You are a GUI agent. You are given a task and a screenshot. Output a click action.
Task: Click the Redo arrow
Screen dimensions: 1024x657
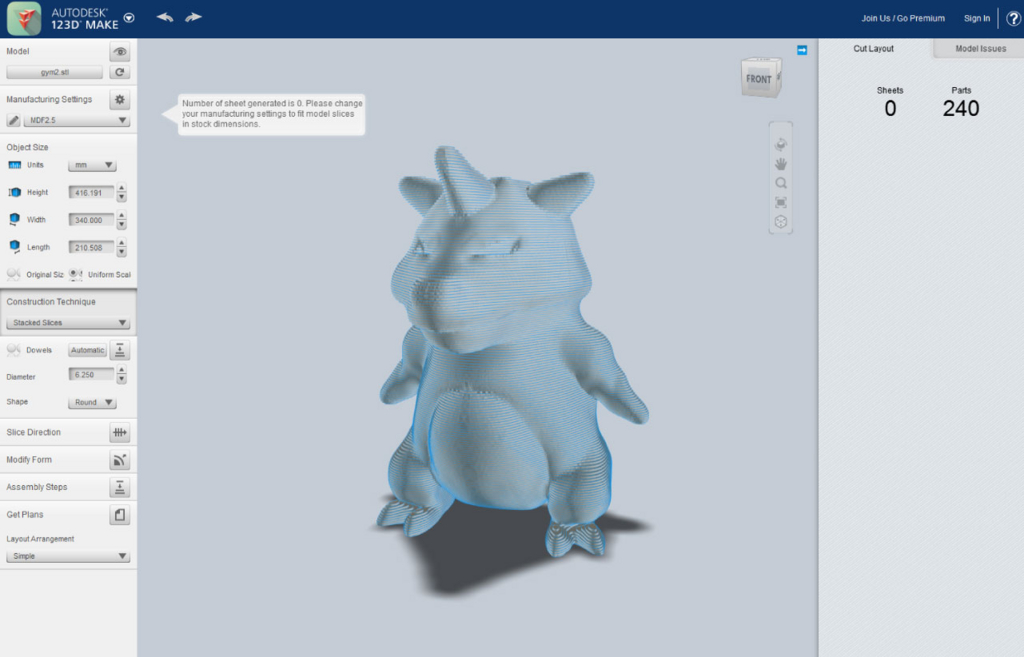point(193,18)
